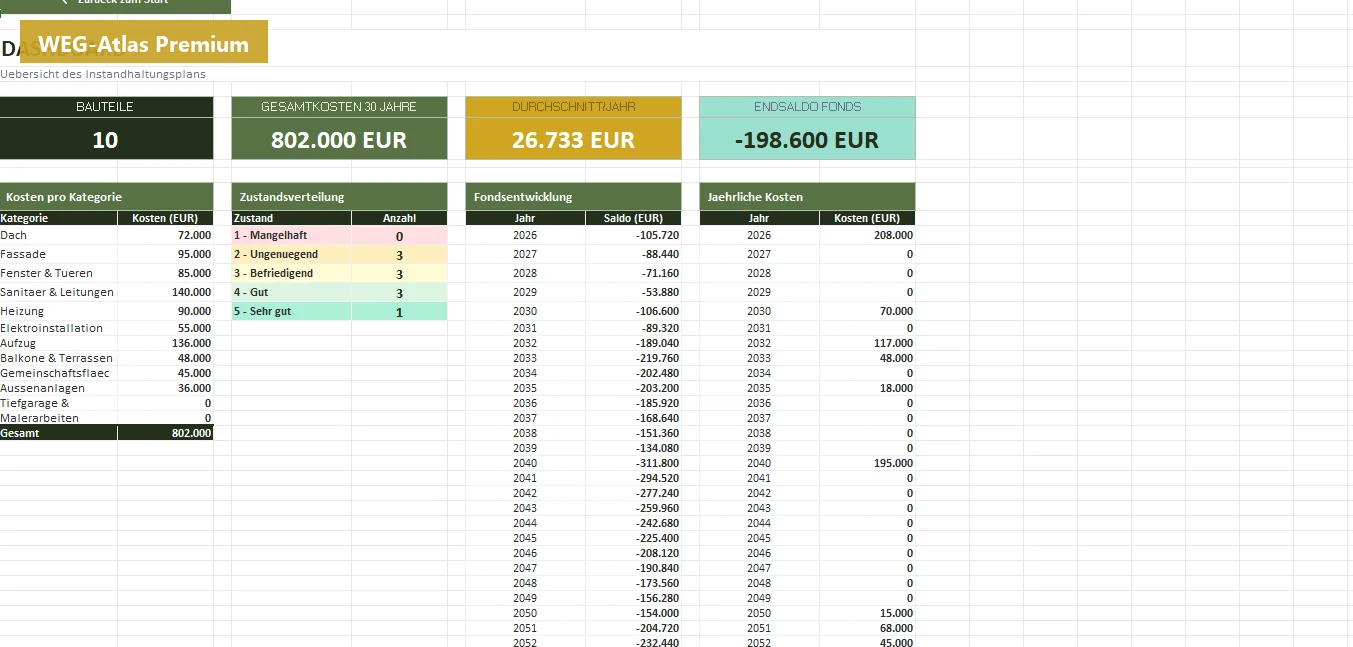Select the "ENDSALDO FONDS" card header

pos(807,107)
